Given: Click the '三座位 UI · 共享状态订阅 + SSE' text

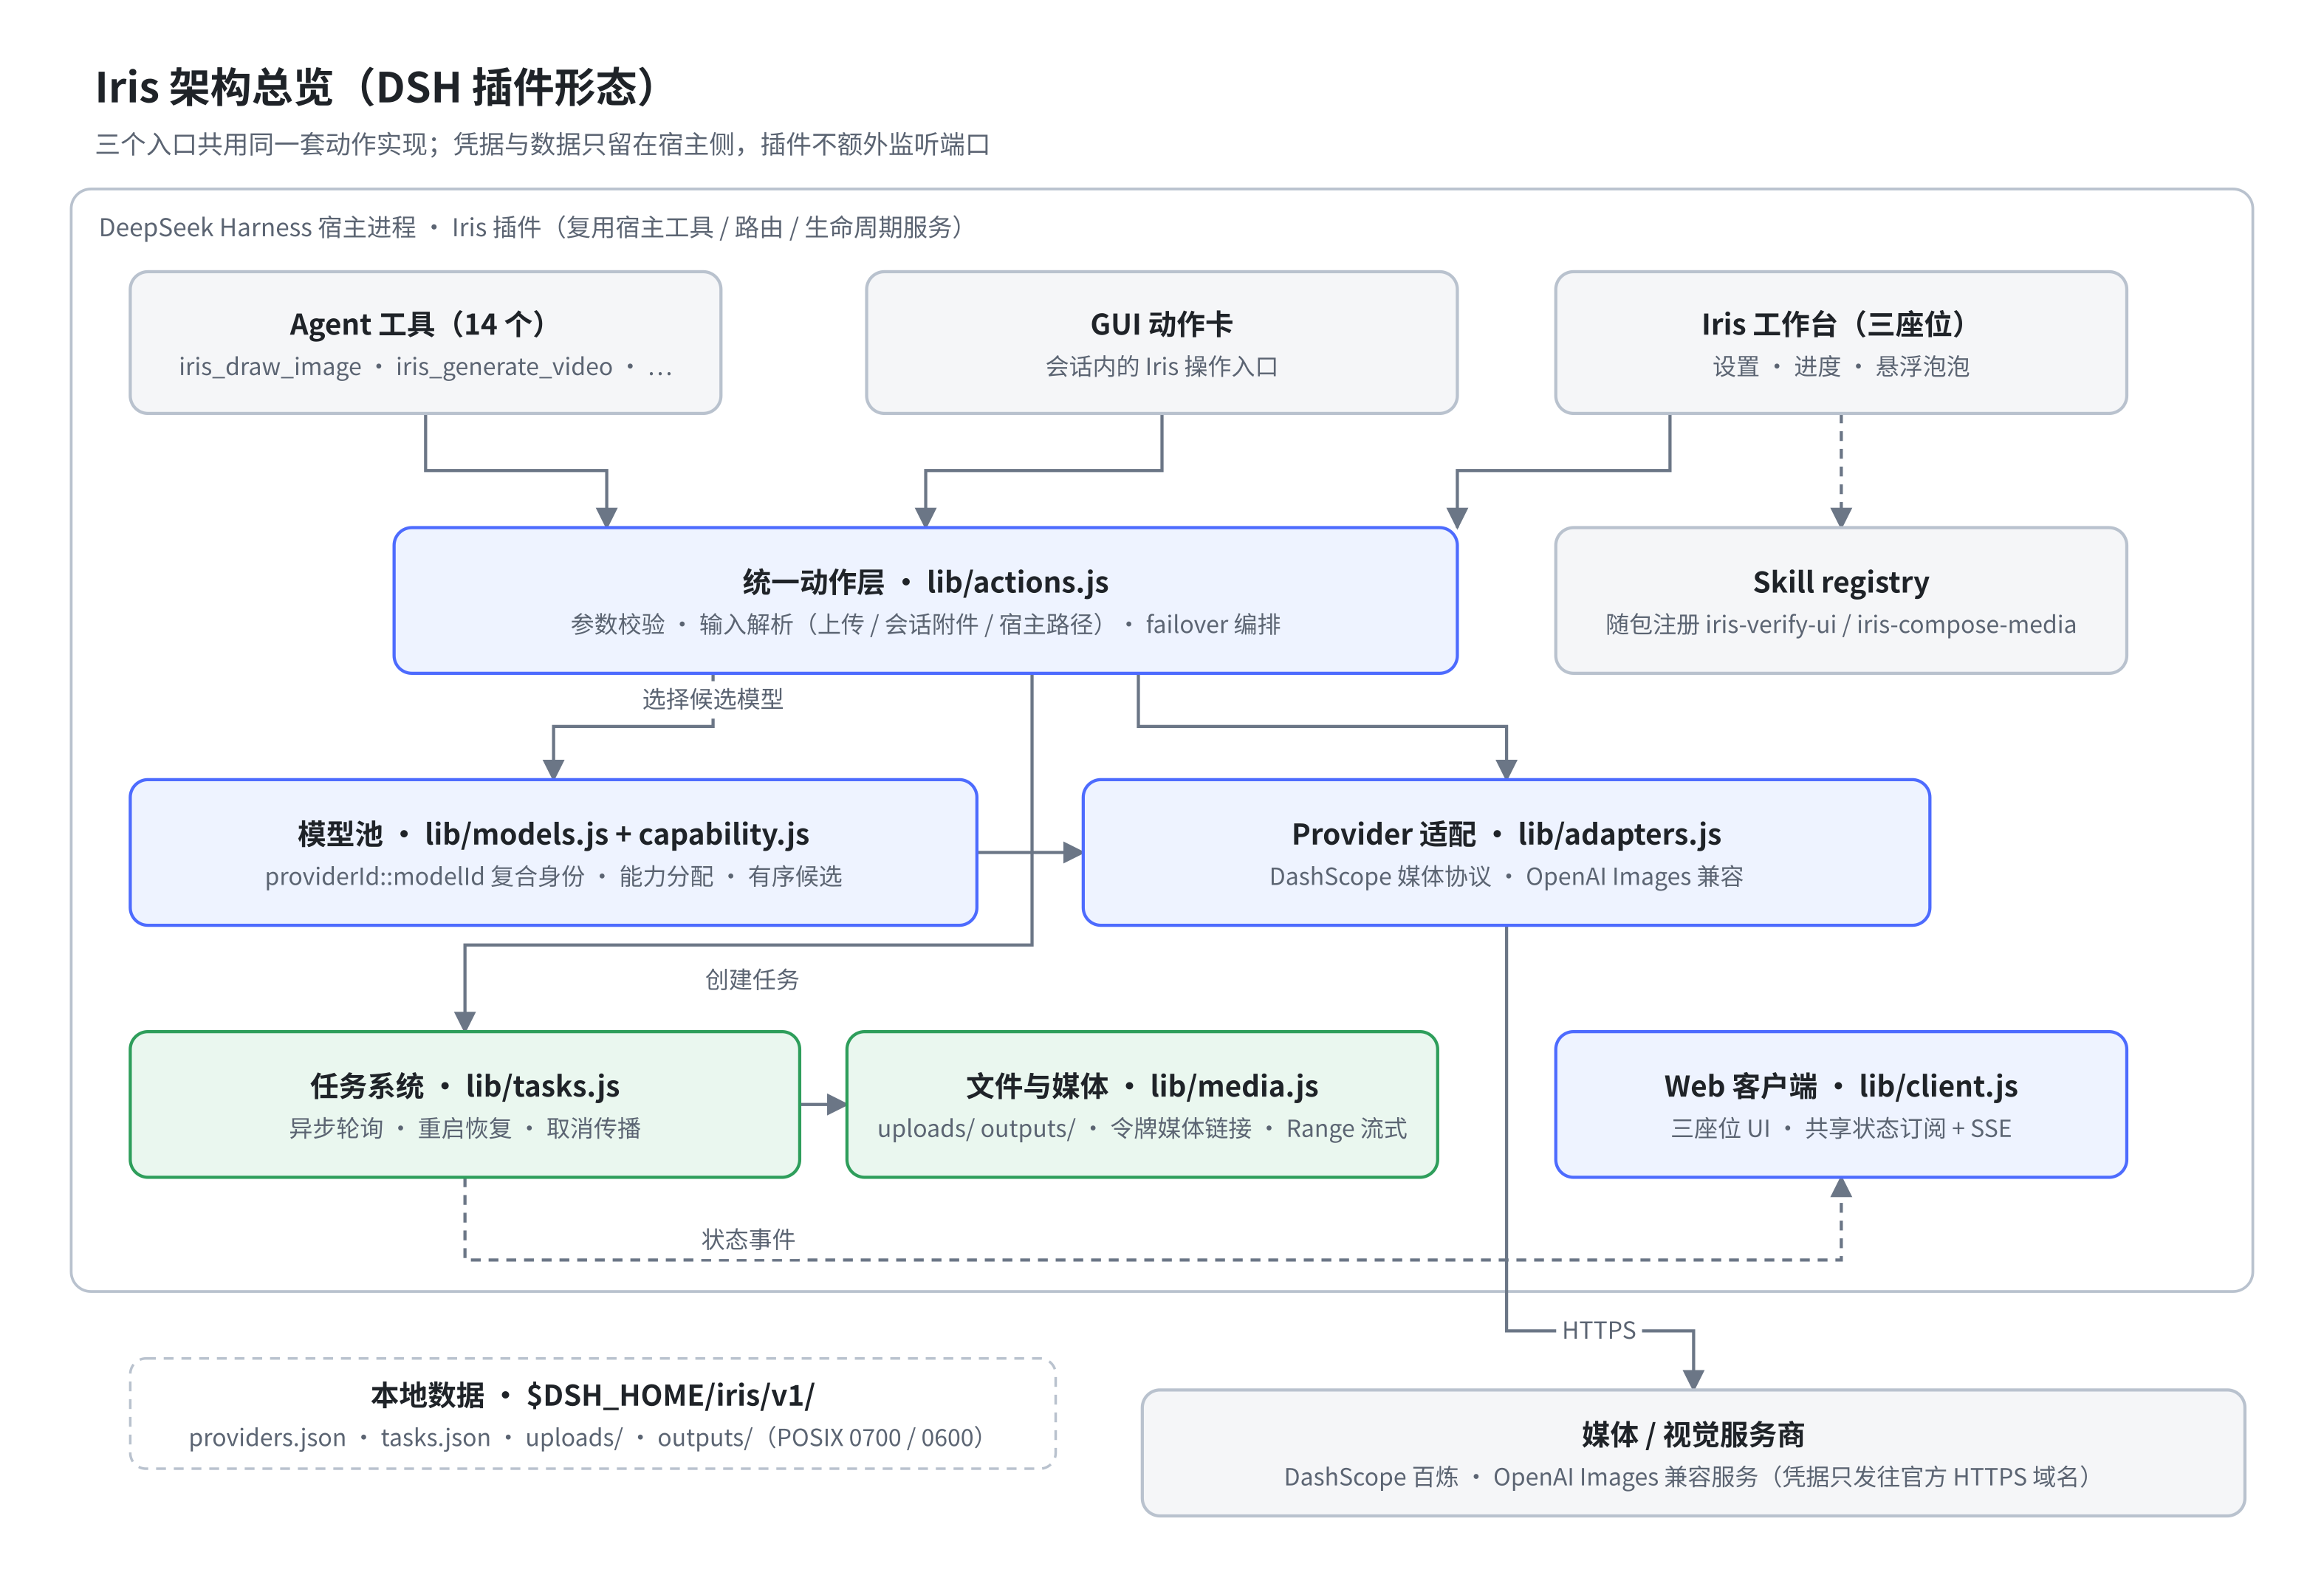Looking at the screenshot, I should point(1840,1129).
